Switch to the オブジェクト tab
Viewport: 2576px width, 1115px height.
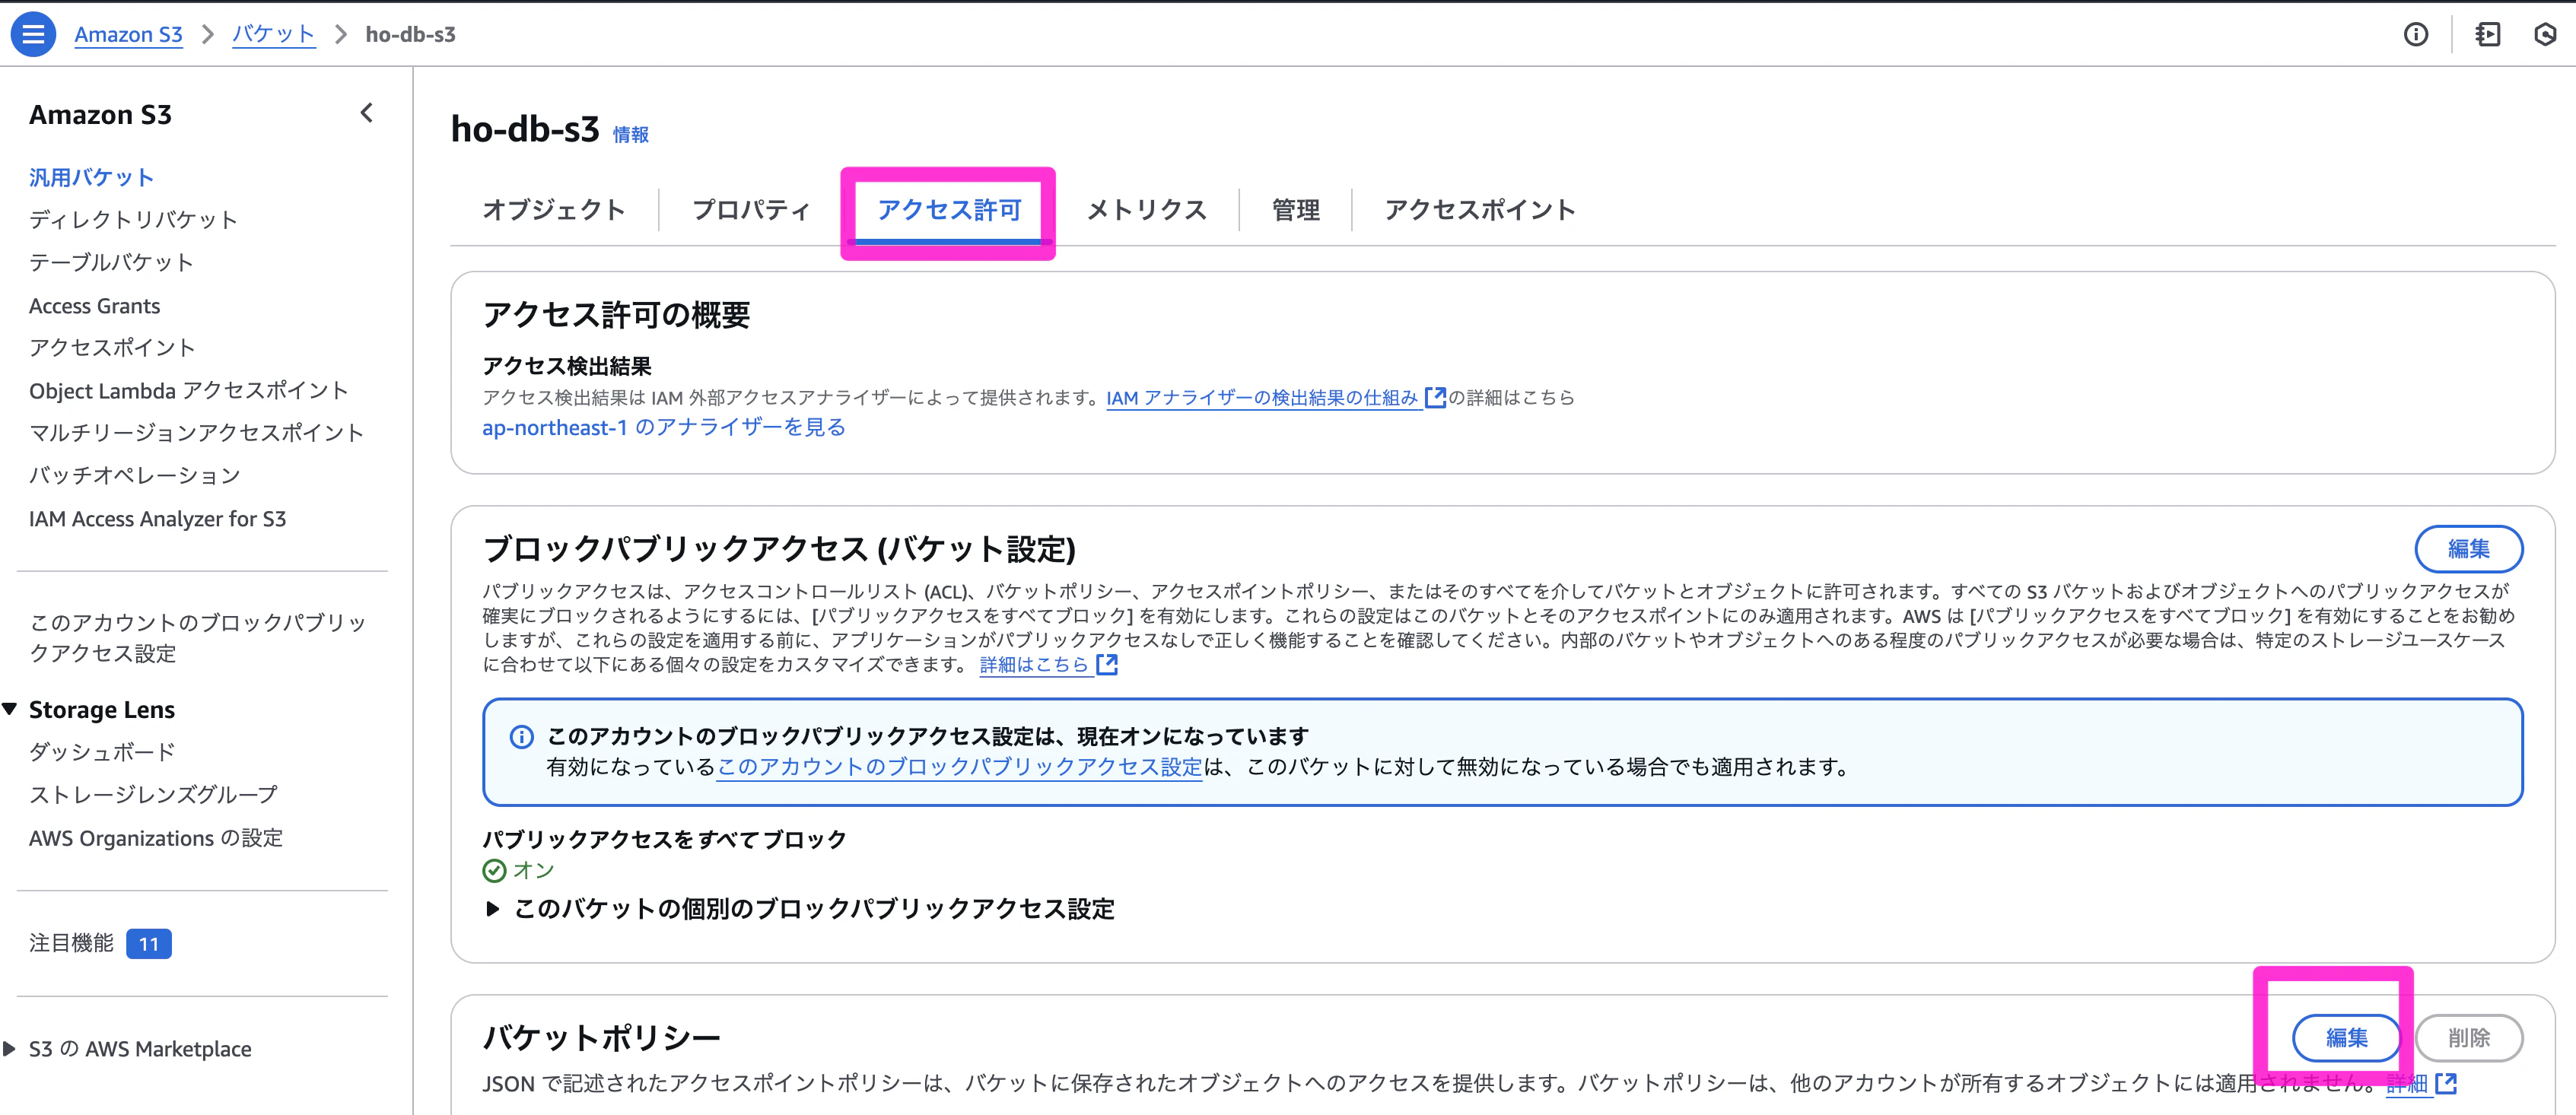tap(554, 210)
